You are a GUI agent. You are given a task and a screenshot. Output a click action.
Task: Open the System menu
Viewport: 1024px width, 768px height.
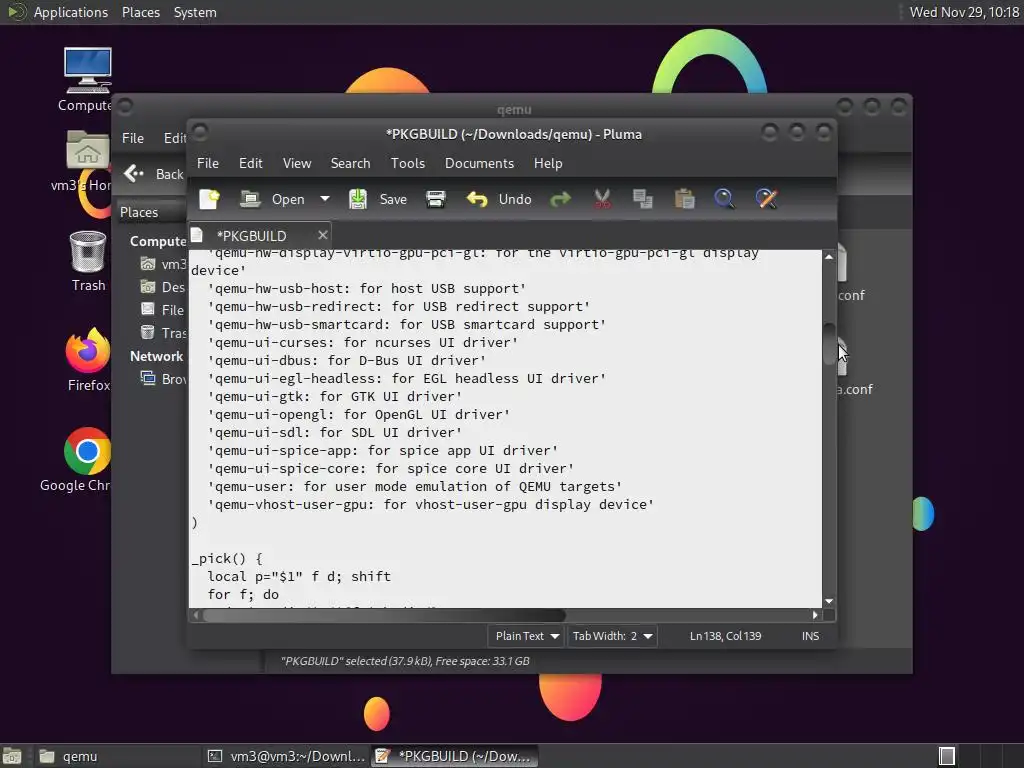pos(195,12)
